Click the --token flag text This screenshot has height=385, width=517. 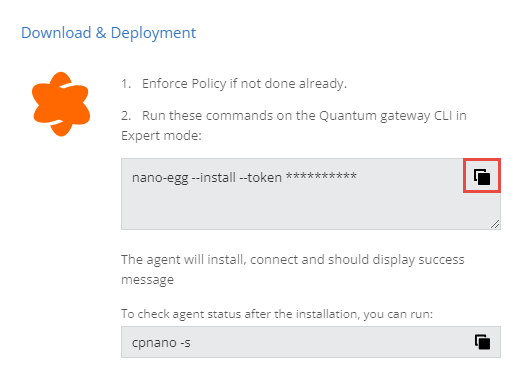(261, 177)
